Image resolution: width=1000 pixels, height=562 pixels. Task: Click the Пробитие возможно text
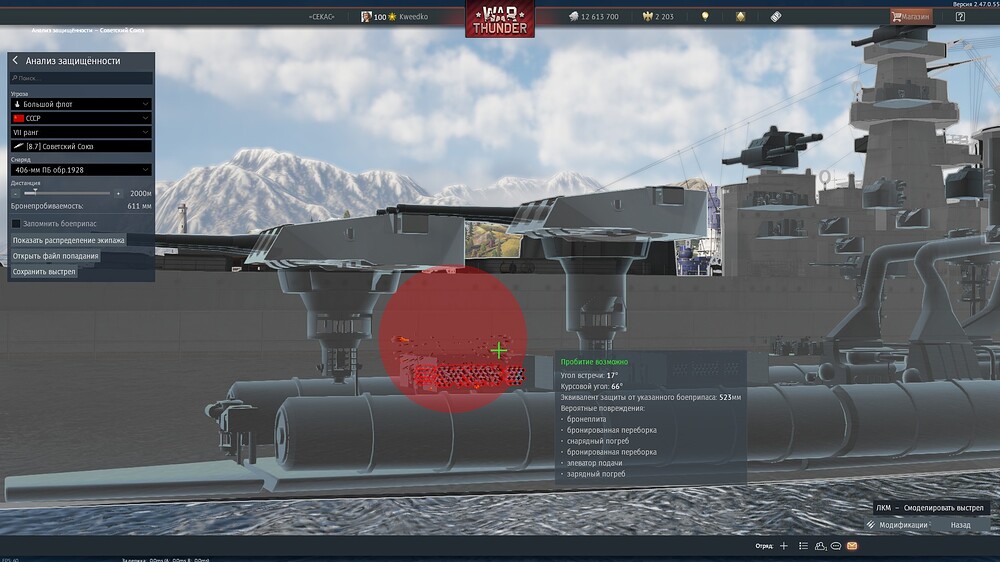[x=594, y=362]
